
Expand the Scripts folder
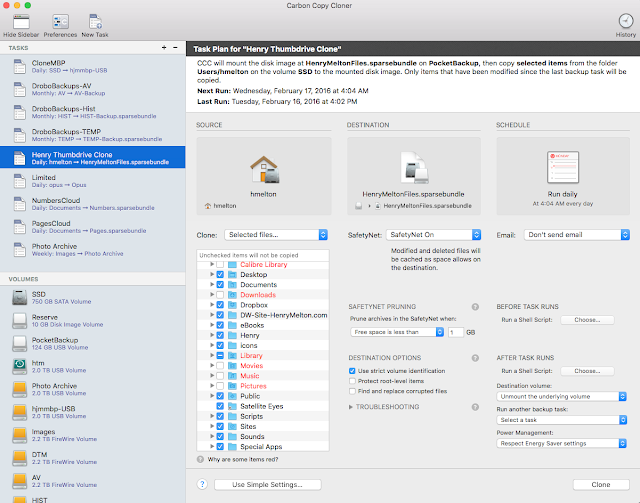212,416
